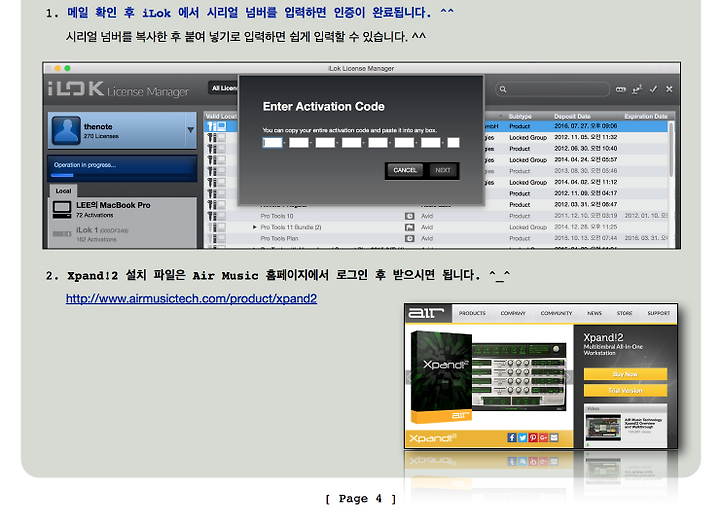Image resolution: width=720 pixels, height=522 pixels.
Task: Click the Xpand!2 overview video thumbnail
Action: pos(603,427)
